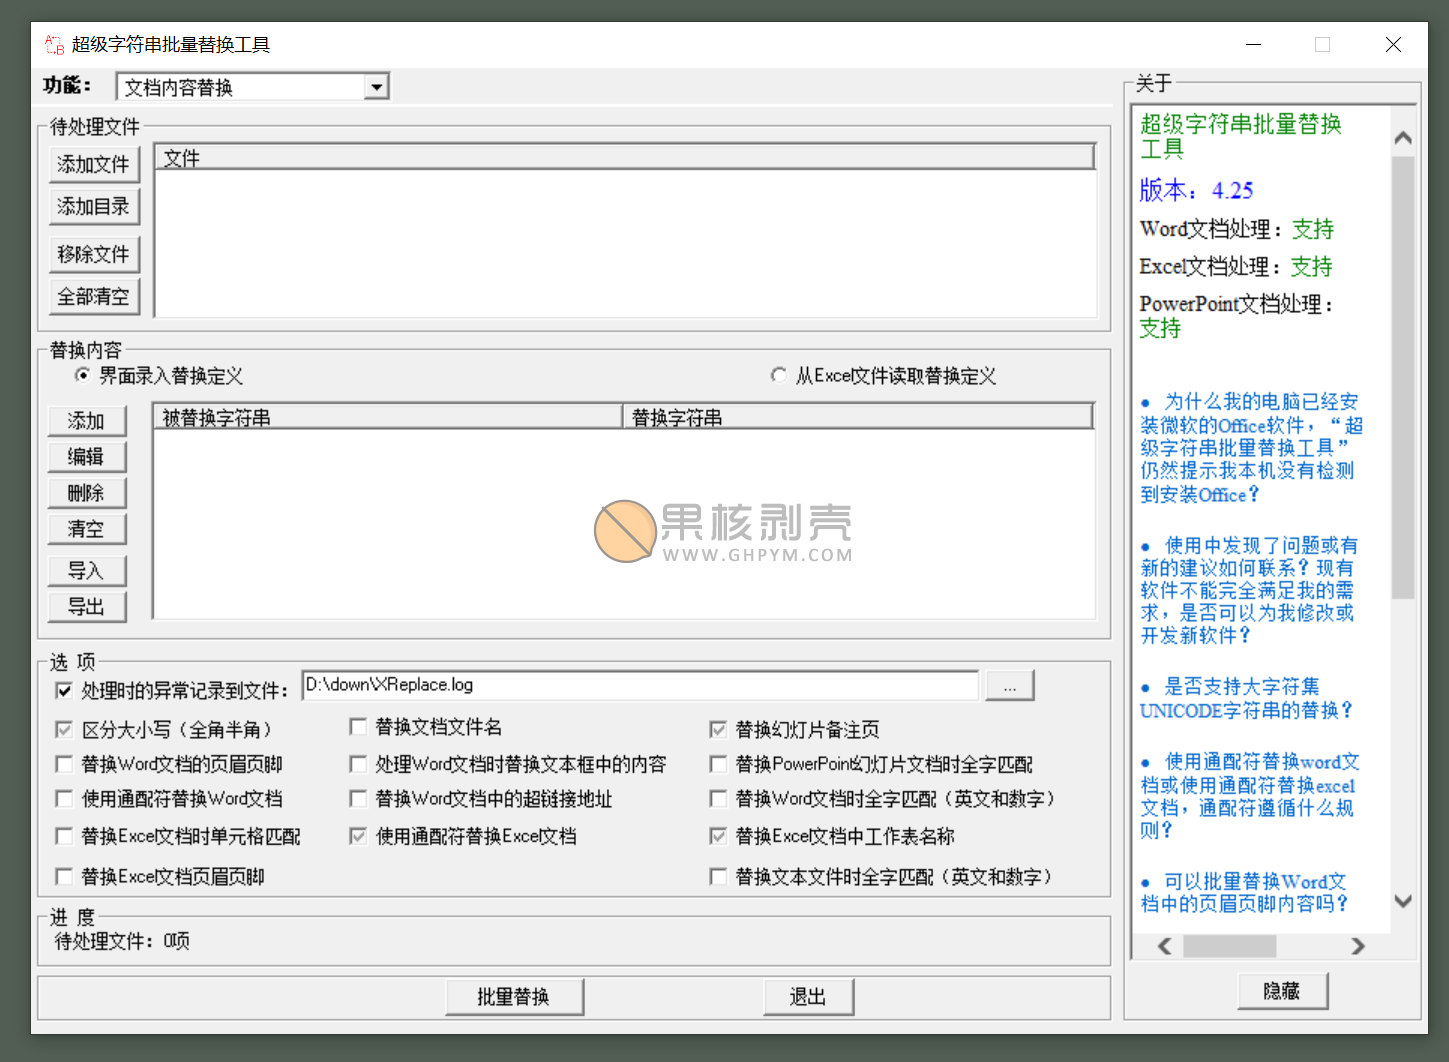Open the 功能 dropdown arrow
The width and height of the screenshot is (1449, 1062).
pos(376,88)
